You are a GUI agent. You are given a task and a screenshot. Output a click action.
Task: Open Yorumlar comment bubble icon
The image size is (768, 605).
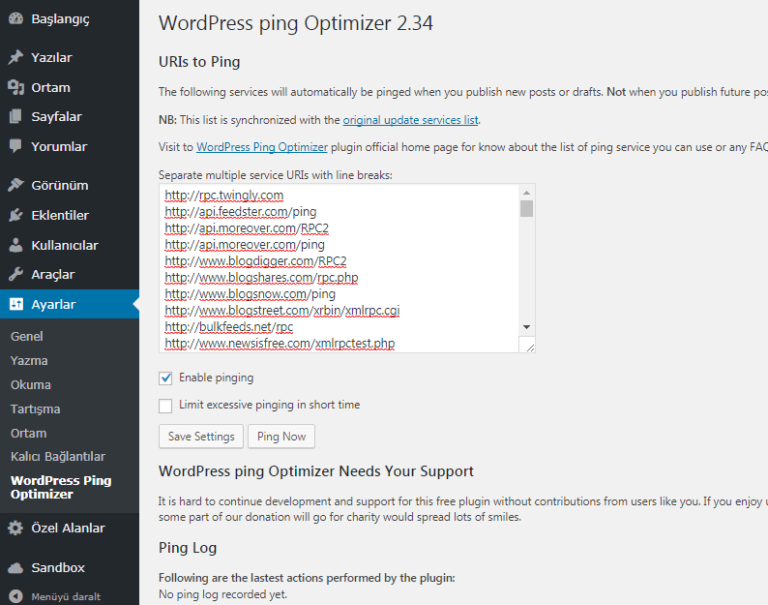pyautogui.click(x=16, y=146)
